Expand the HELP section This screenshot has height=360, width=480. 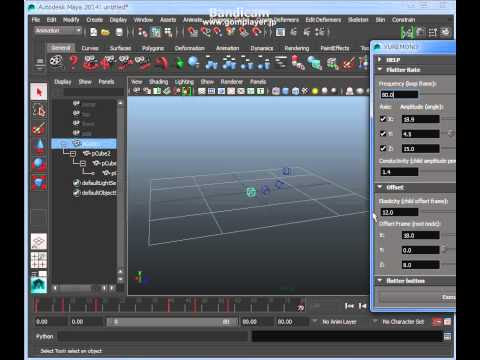(x=380, y=60)
